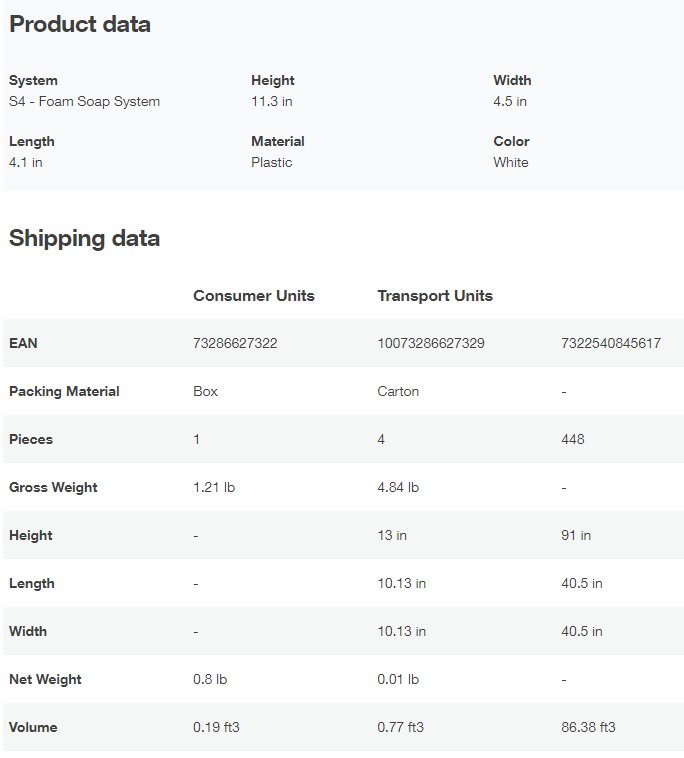Select the 86.38 ft3 volume value
Image resolution: width=684 pixels, height=758 pixels.
(588, 728)
